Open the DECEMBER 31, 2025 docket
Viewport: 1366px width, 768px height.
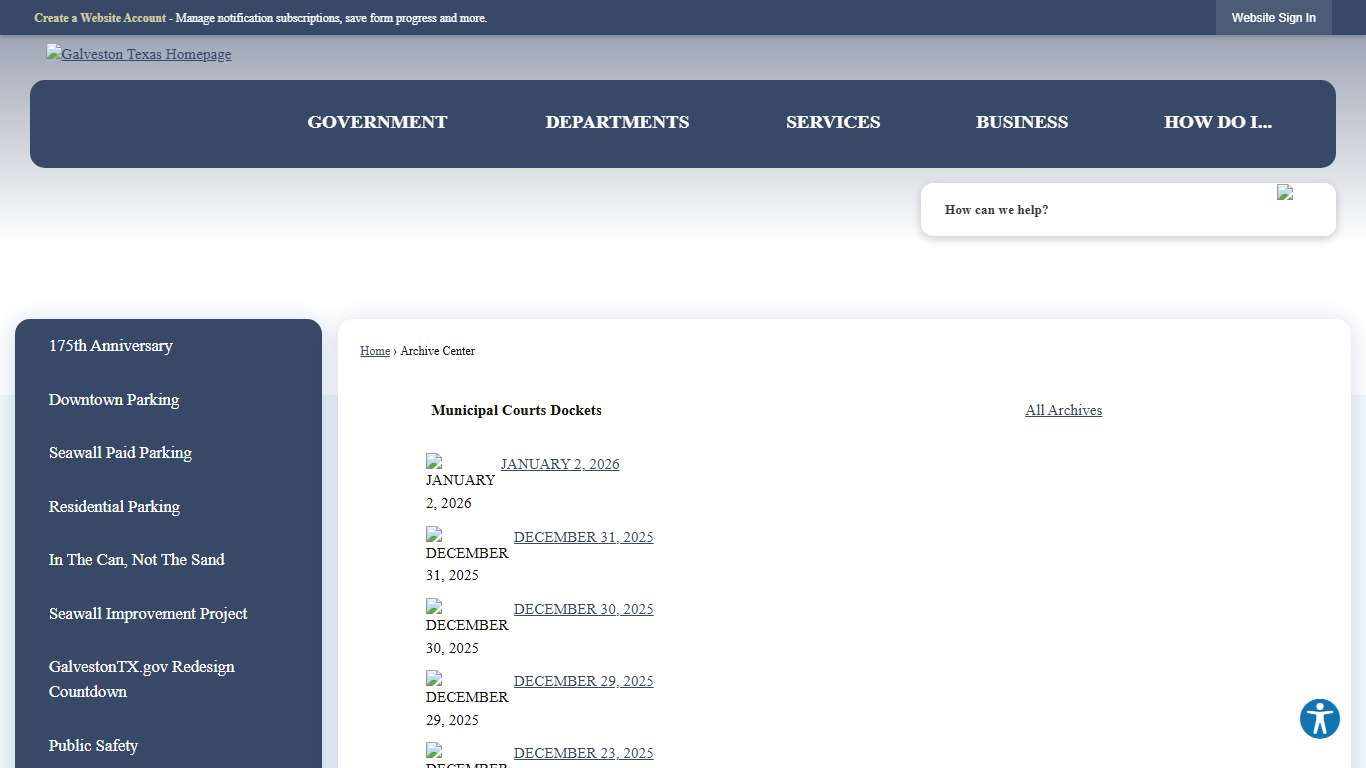(x=583, y=537)
